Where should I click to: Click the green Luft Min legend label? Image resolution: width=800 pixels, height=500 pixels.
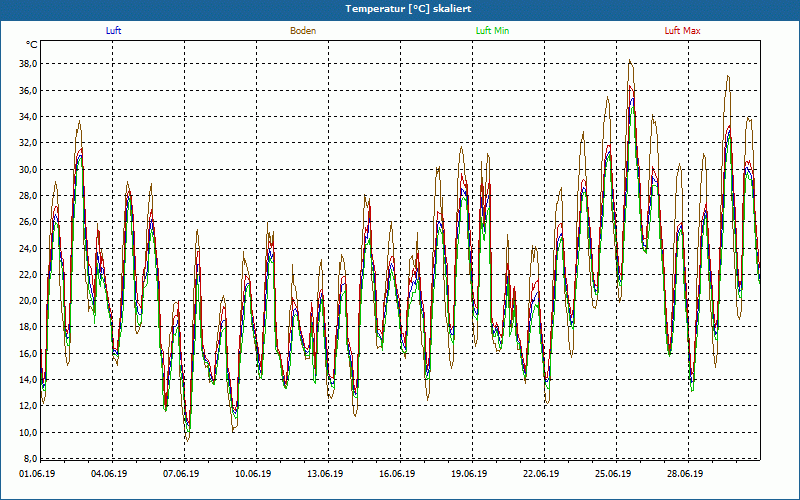[492, 31]
